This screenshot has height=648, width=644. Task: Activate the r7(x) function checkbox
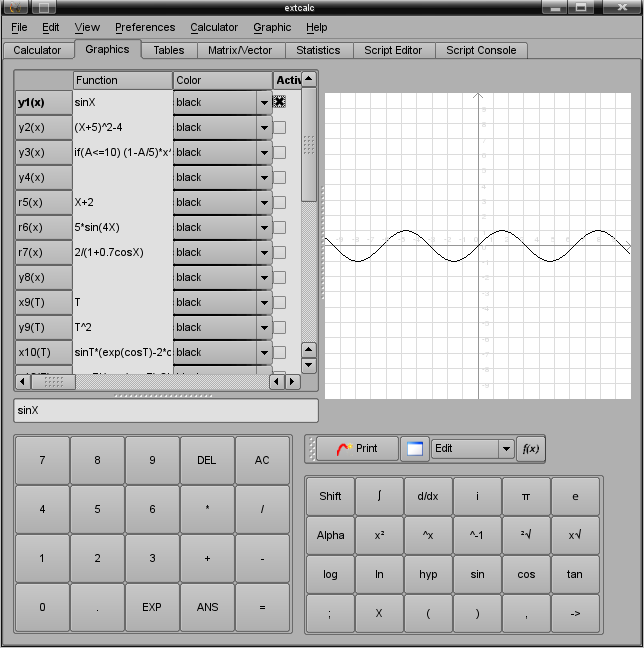click(279, 253)
